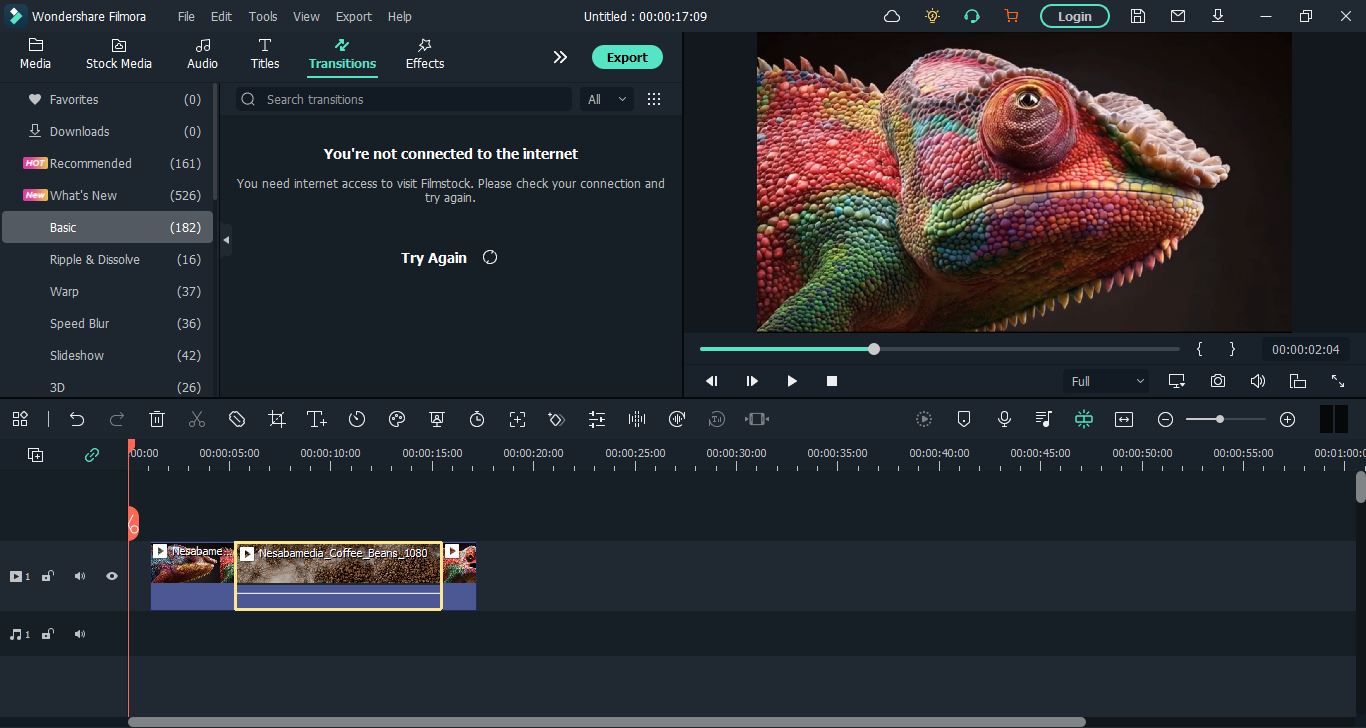Click the Undo arrow
The width and height of the screenshot is (1366, 728).
click(x=77, y=420)
